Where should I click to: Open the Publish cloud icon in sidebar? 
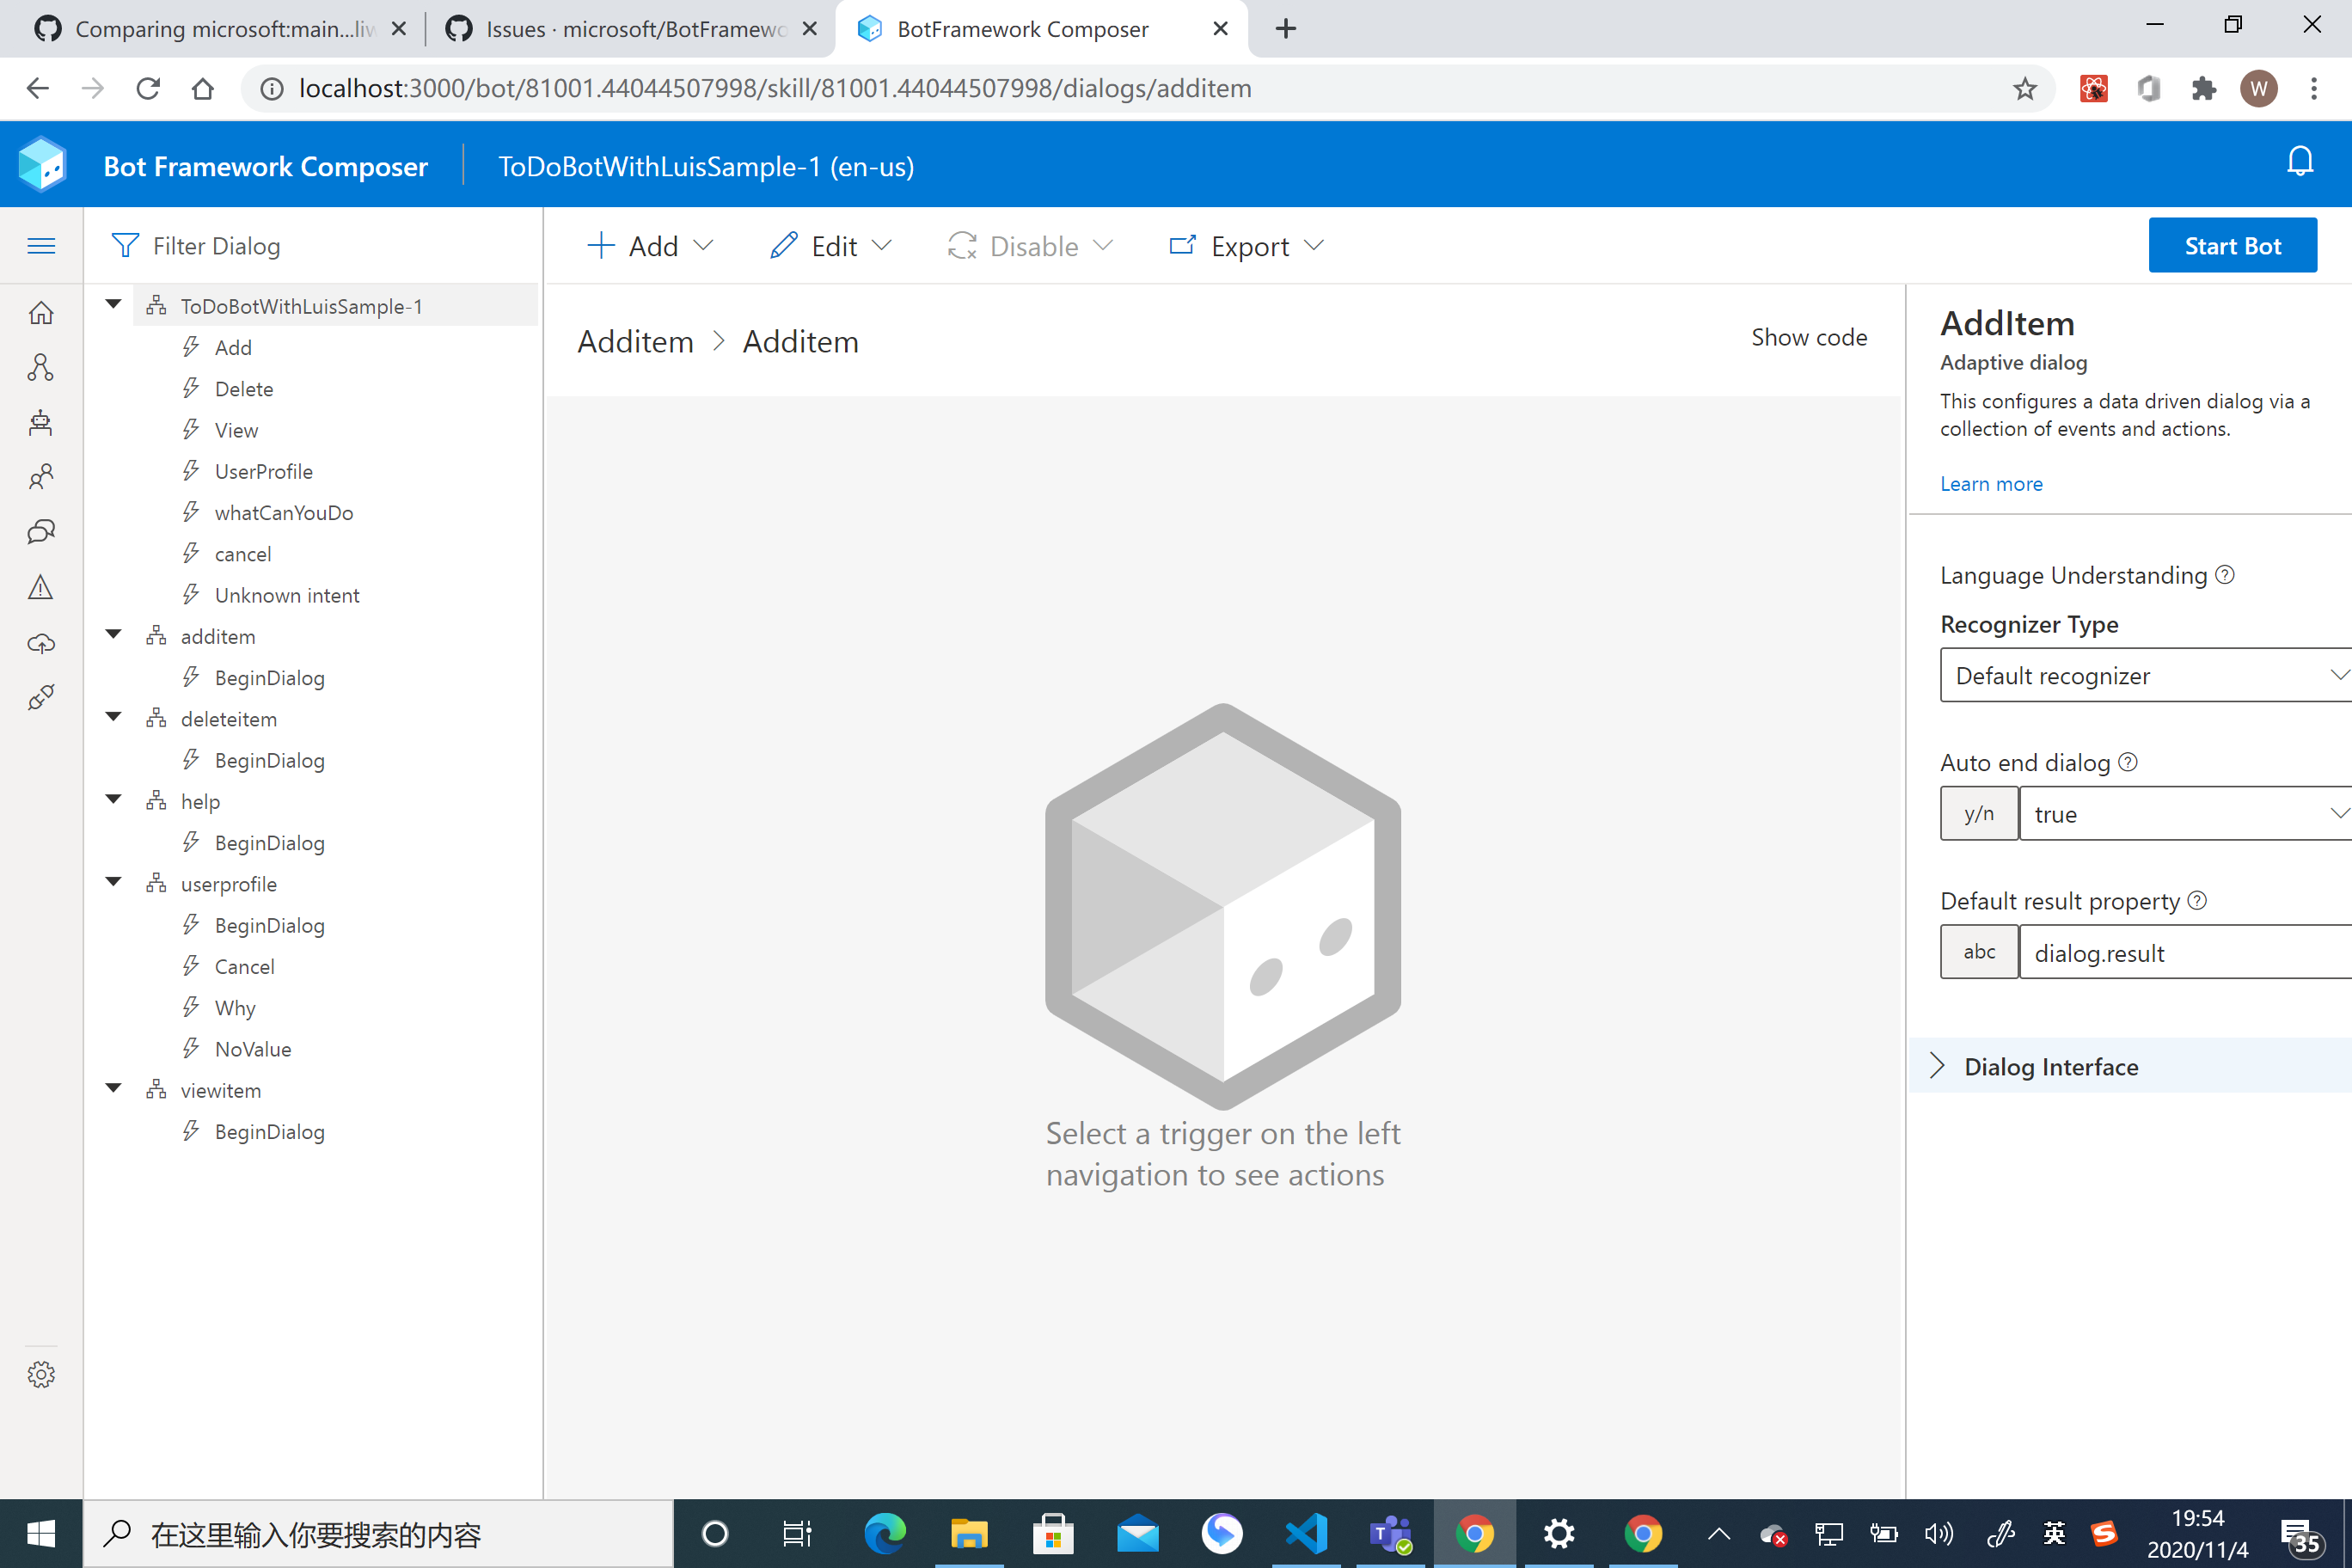[41, 643]
